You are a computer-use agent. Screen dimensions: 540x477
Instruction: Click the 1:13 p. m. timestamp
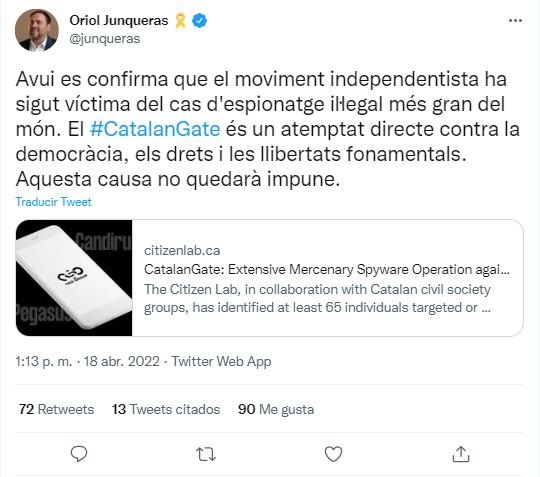pos(44,361)
